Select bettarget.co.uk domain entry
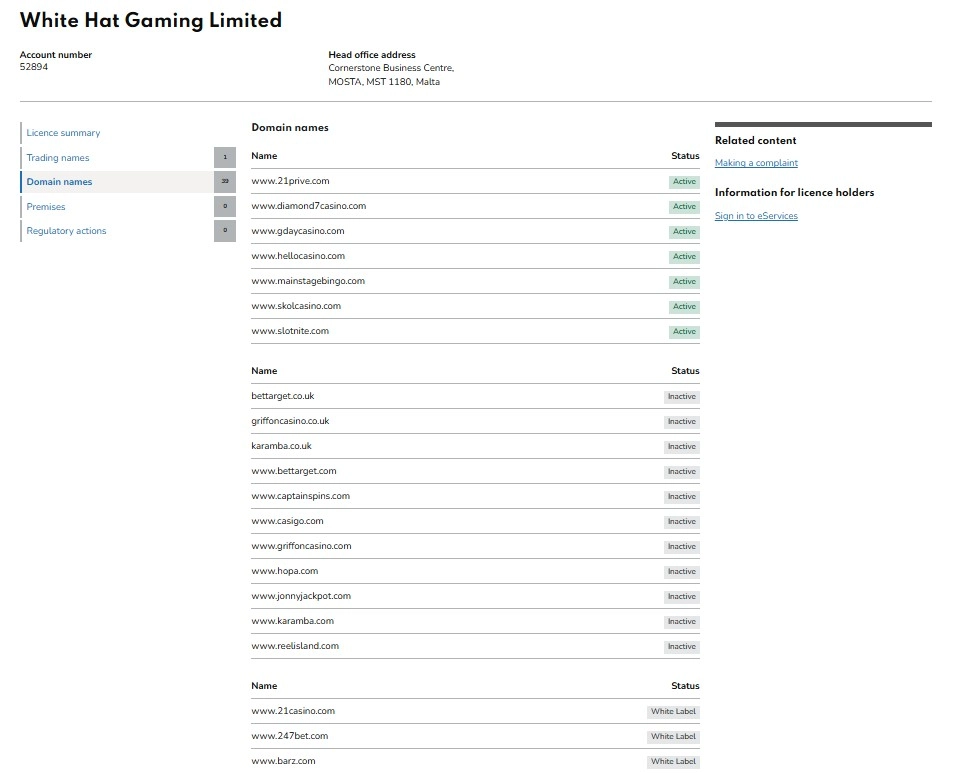 282,396
